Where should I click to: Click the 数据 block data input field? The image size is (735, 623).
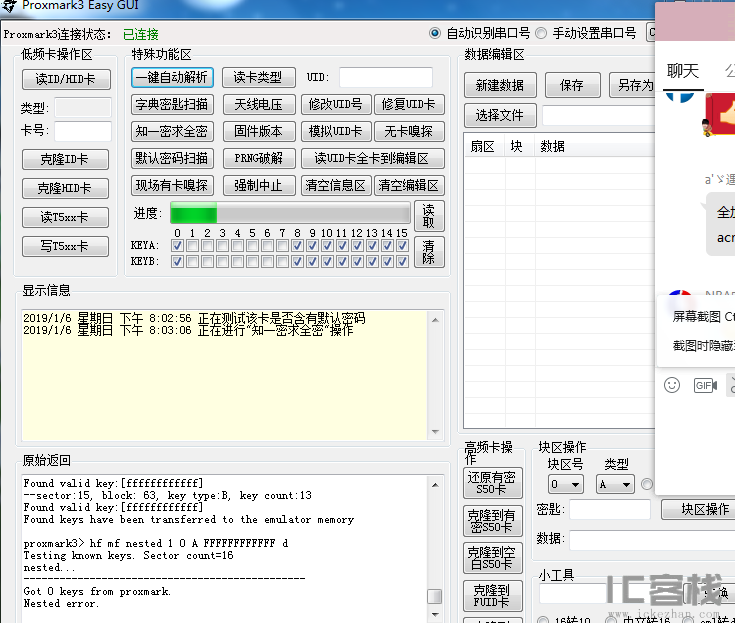(x=652, y=540)
